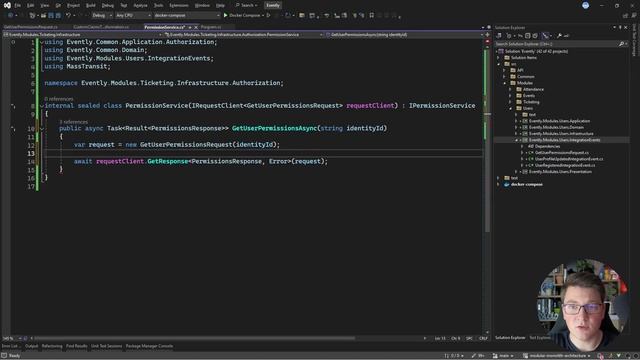Viewport: 640px width, 360px height.
Task: Collapse the GetUserPermissionsAsync method at line 10
Action: [42, 129]
